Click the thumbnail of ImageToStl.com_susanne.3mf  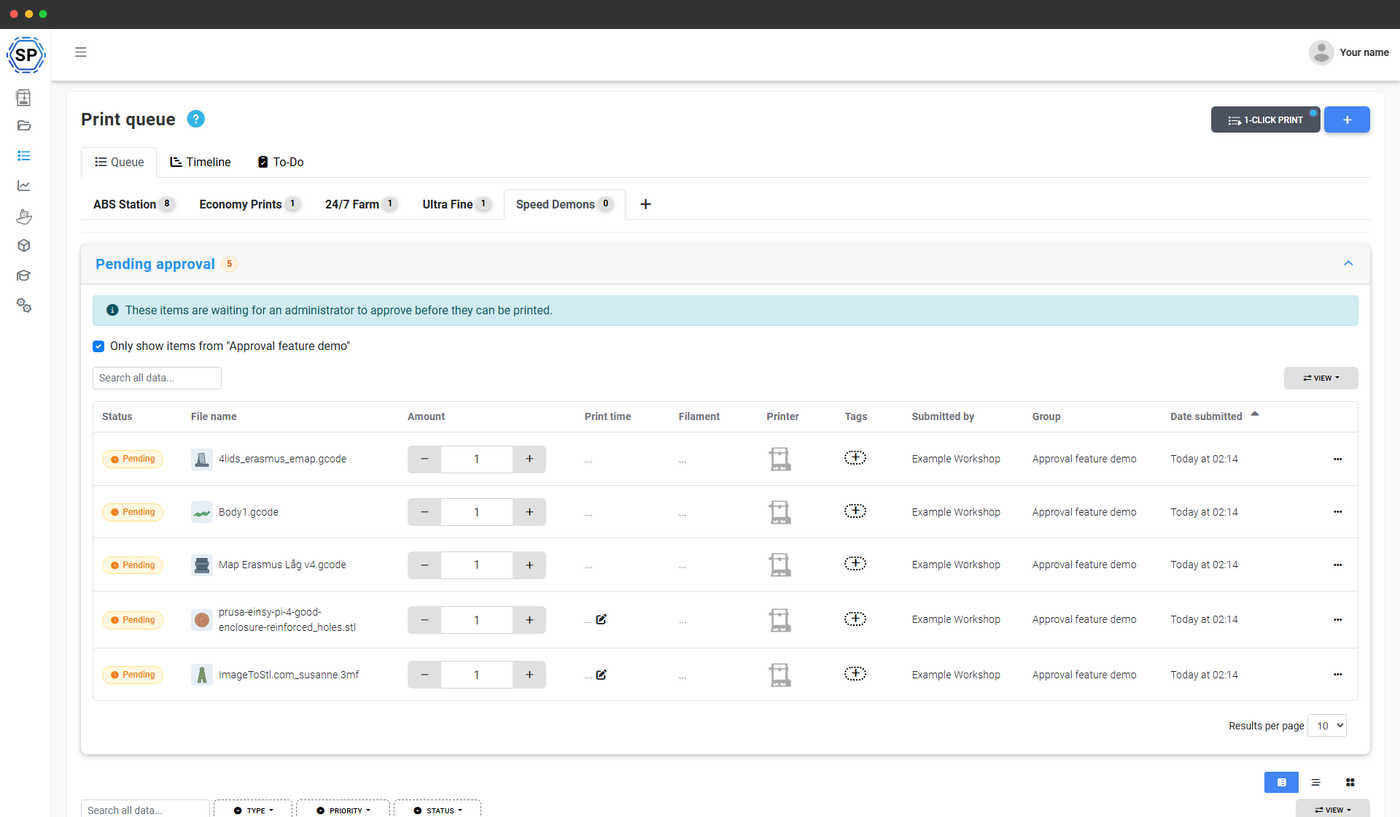pos(202,675)
